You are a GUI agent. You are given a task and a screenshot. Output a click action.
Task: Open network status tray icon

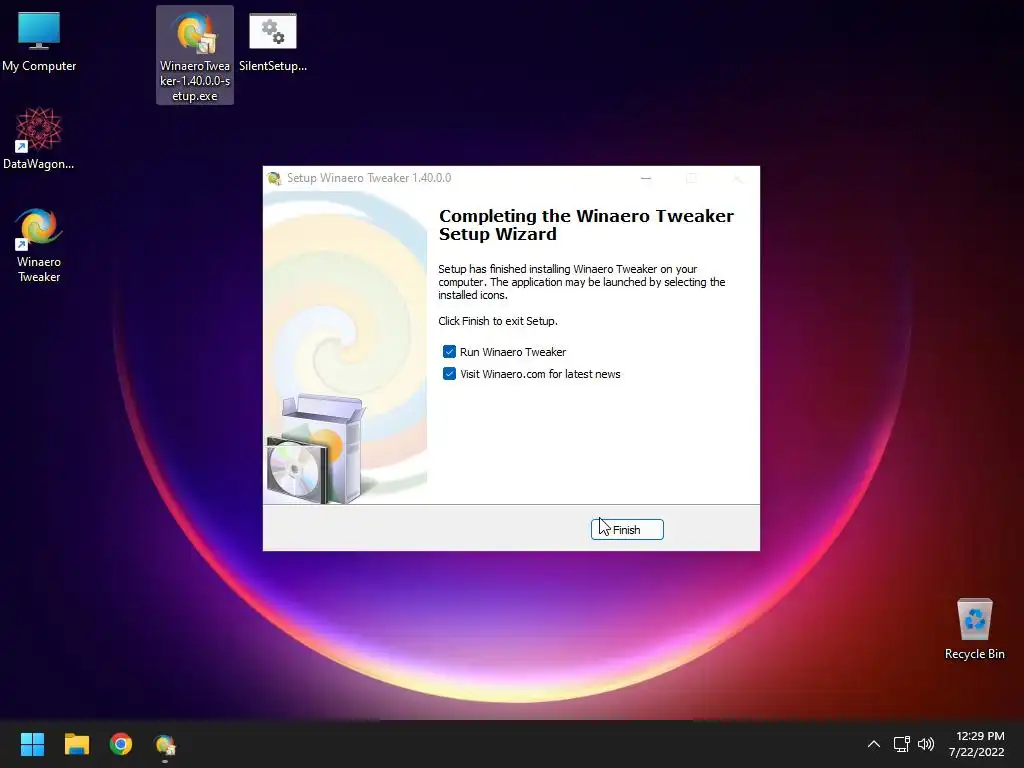pos(902,744)
